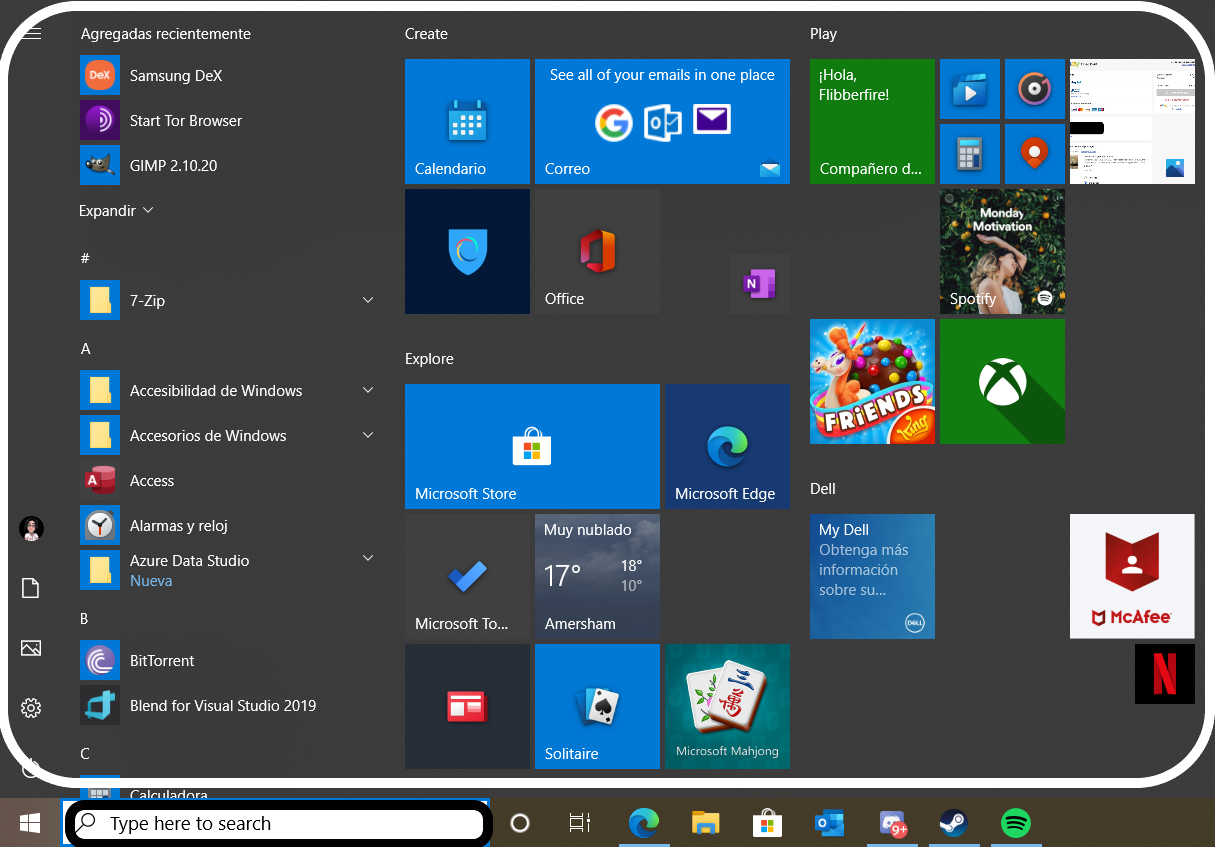The width and height of the screenshot is (1215, 847).
Task: Switch to Steam in the taskbar
Action: 953,823
